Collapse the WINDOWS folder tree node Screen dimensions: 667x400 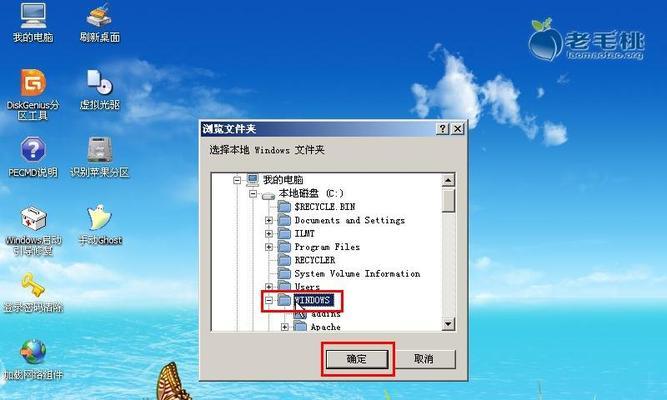click(268, 300)
